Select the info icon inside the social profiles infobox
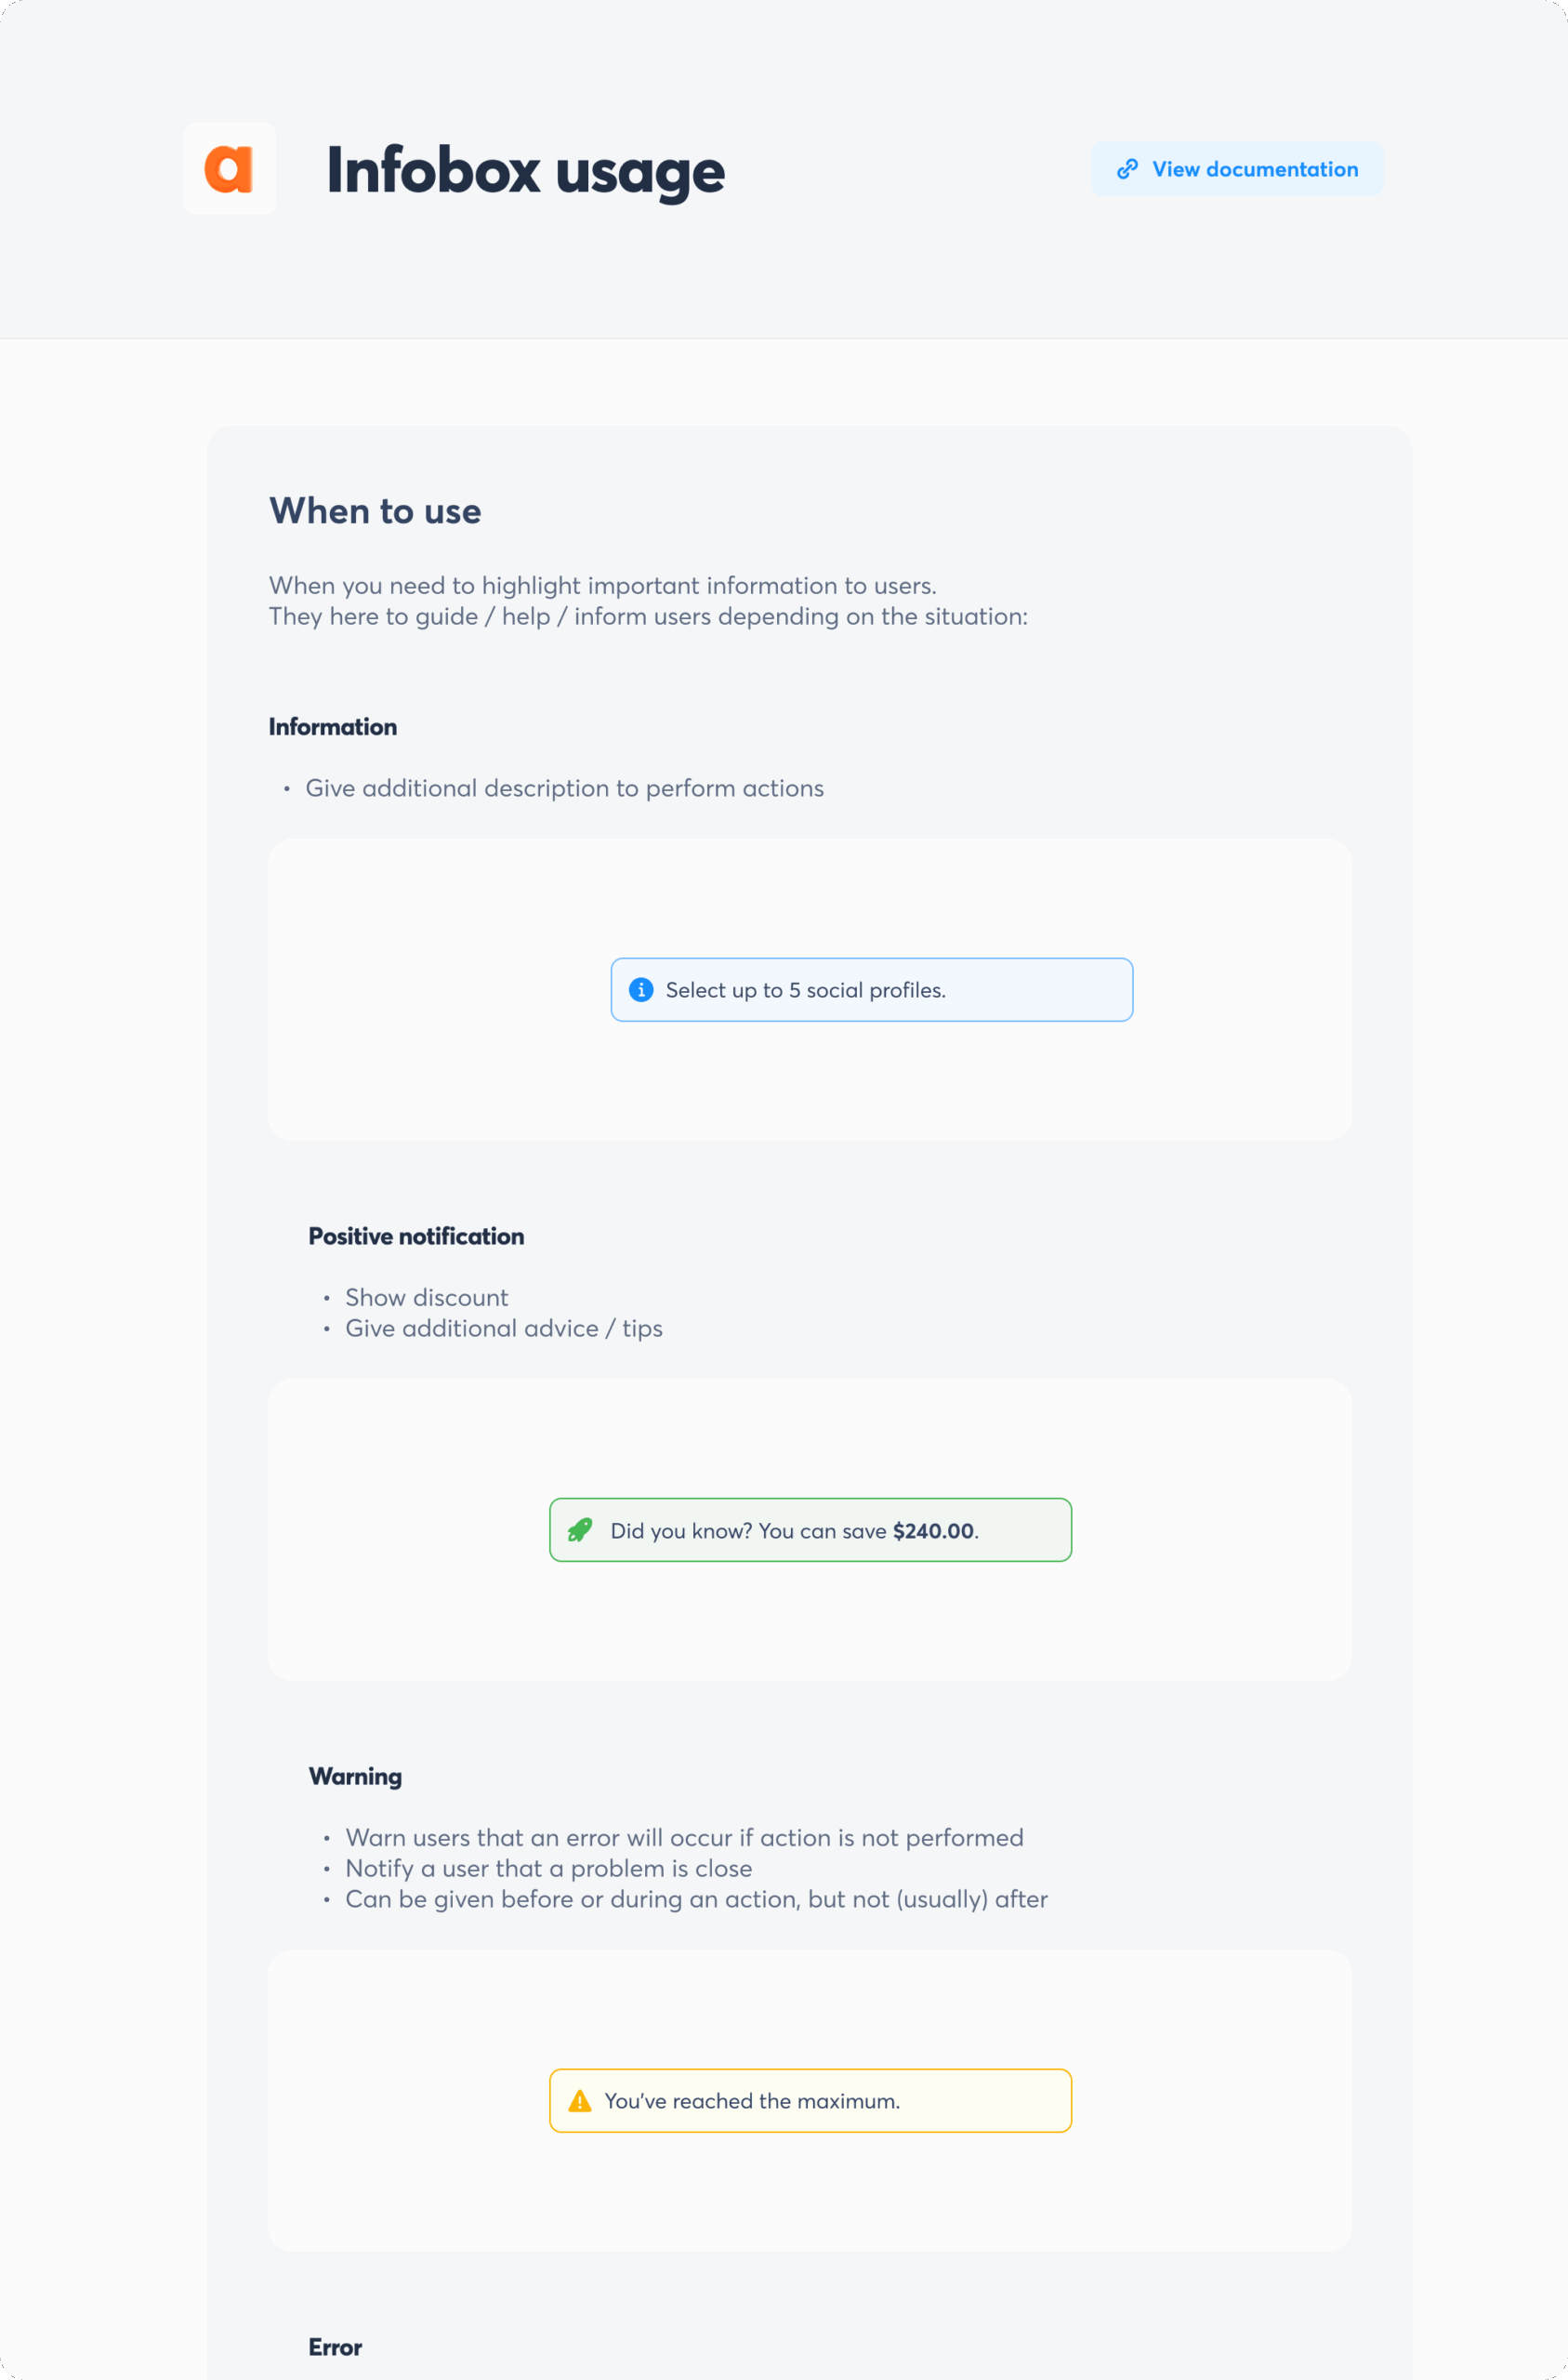Screen dimensions: 1568x2380 [x=640, y=989]
